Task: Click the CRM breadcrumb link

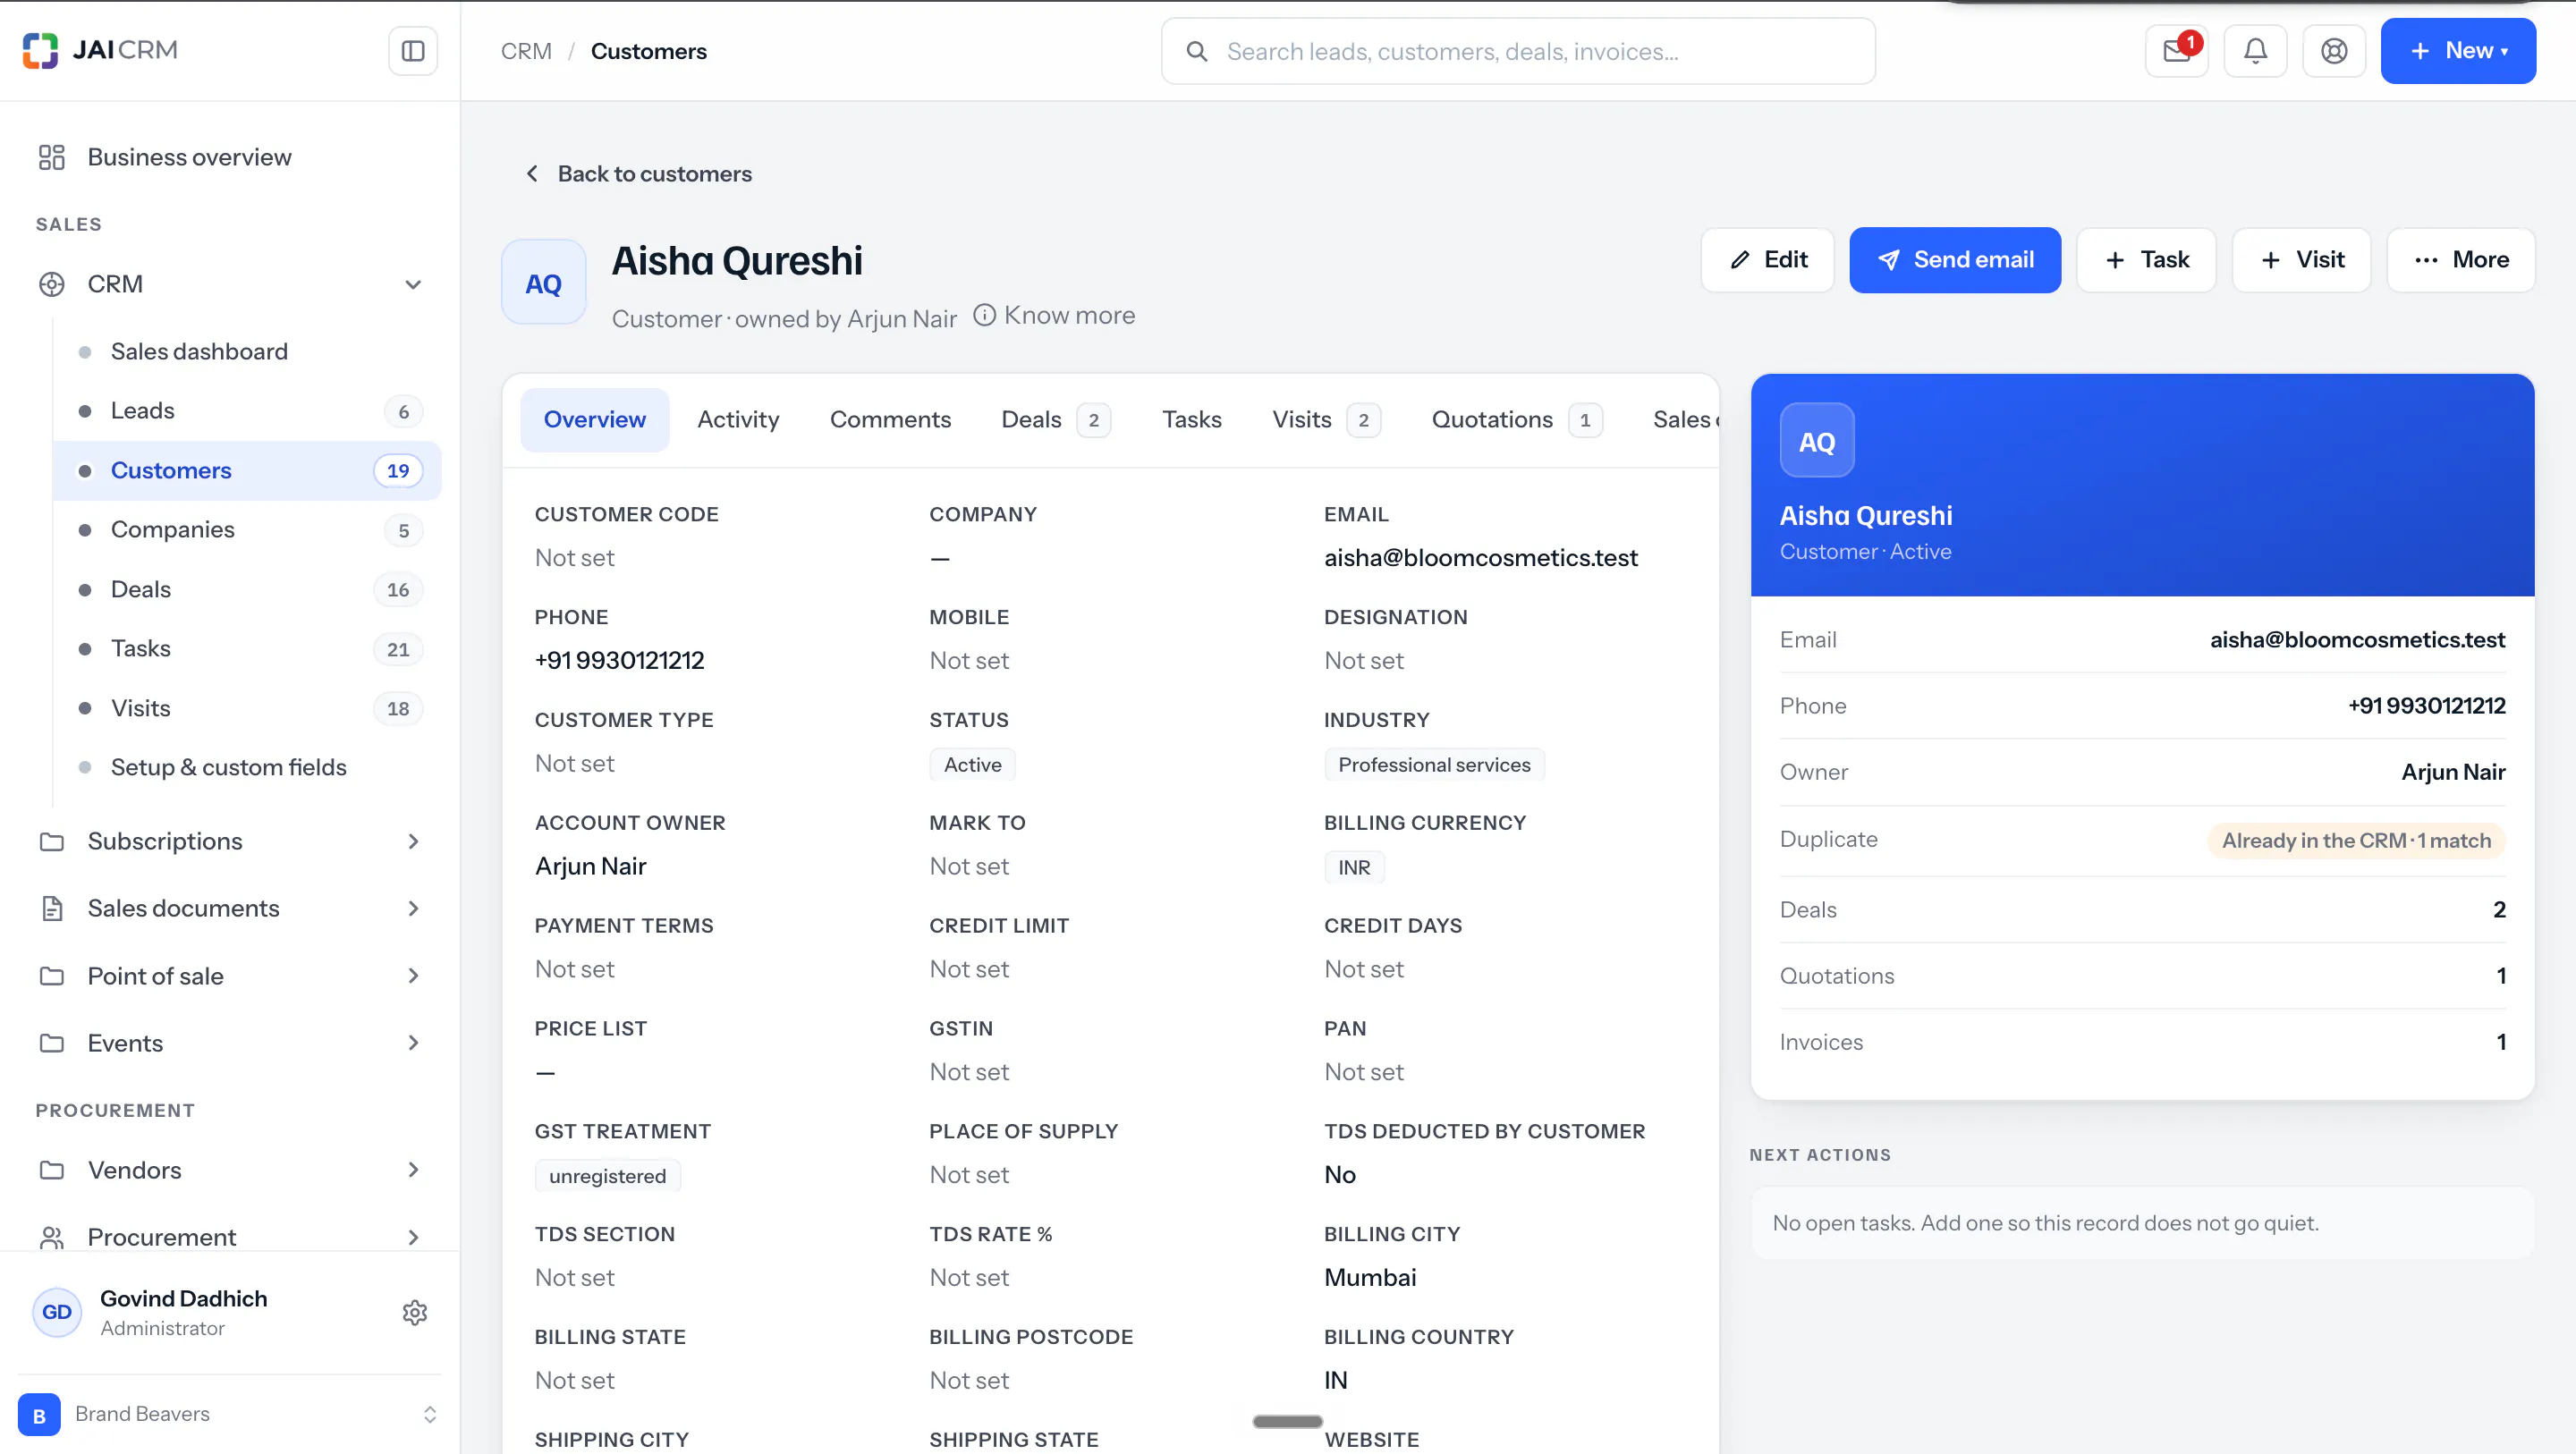Action: [526, 51]
